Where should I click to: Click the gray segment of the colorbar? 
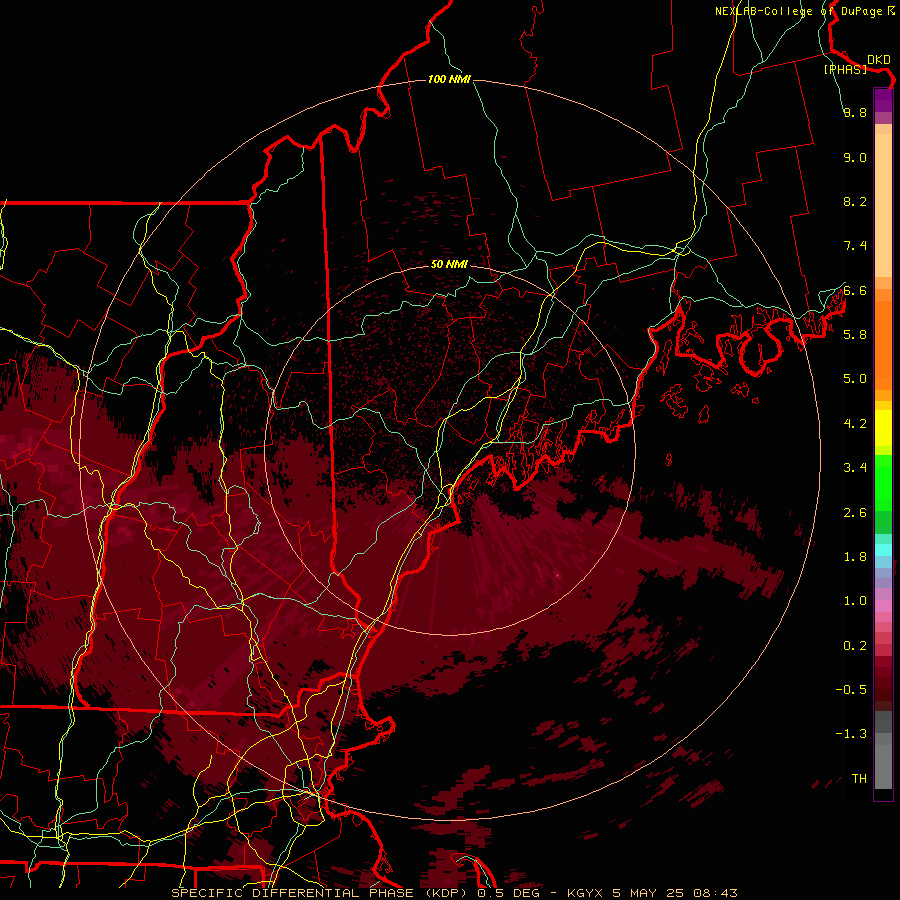883,752
